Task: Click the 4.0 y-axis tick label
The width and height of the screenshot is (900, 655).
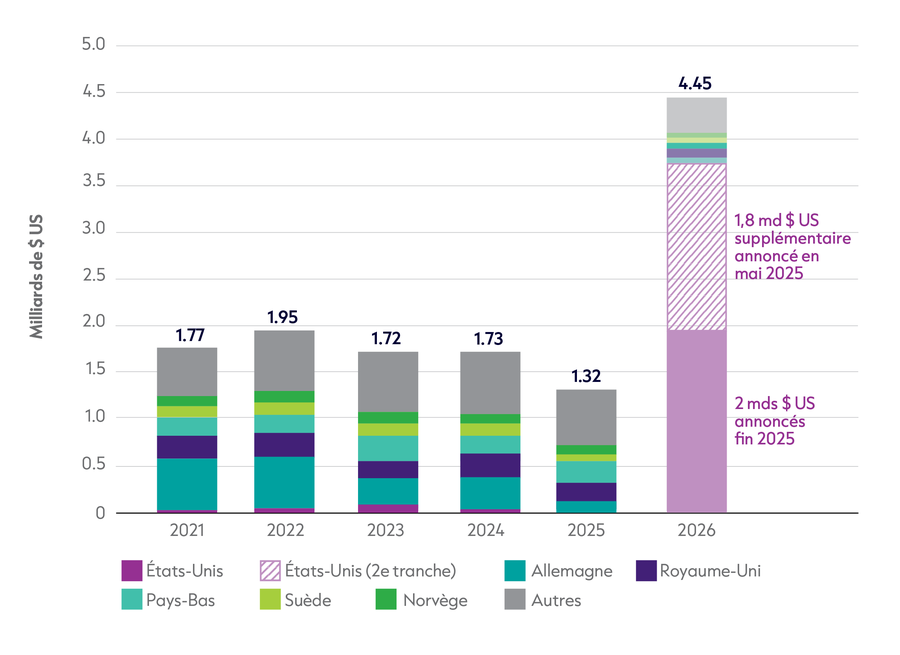Action: 94,138
